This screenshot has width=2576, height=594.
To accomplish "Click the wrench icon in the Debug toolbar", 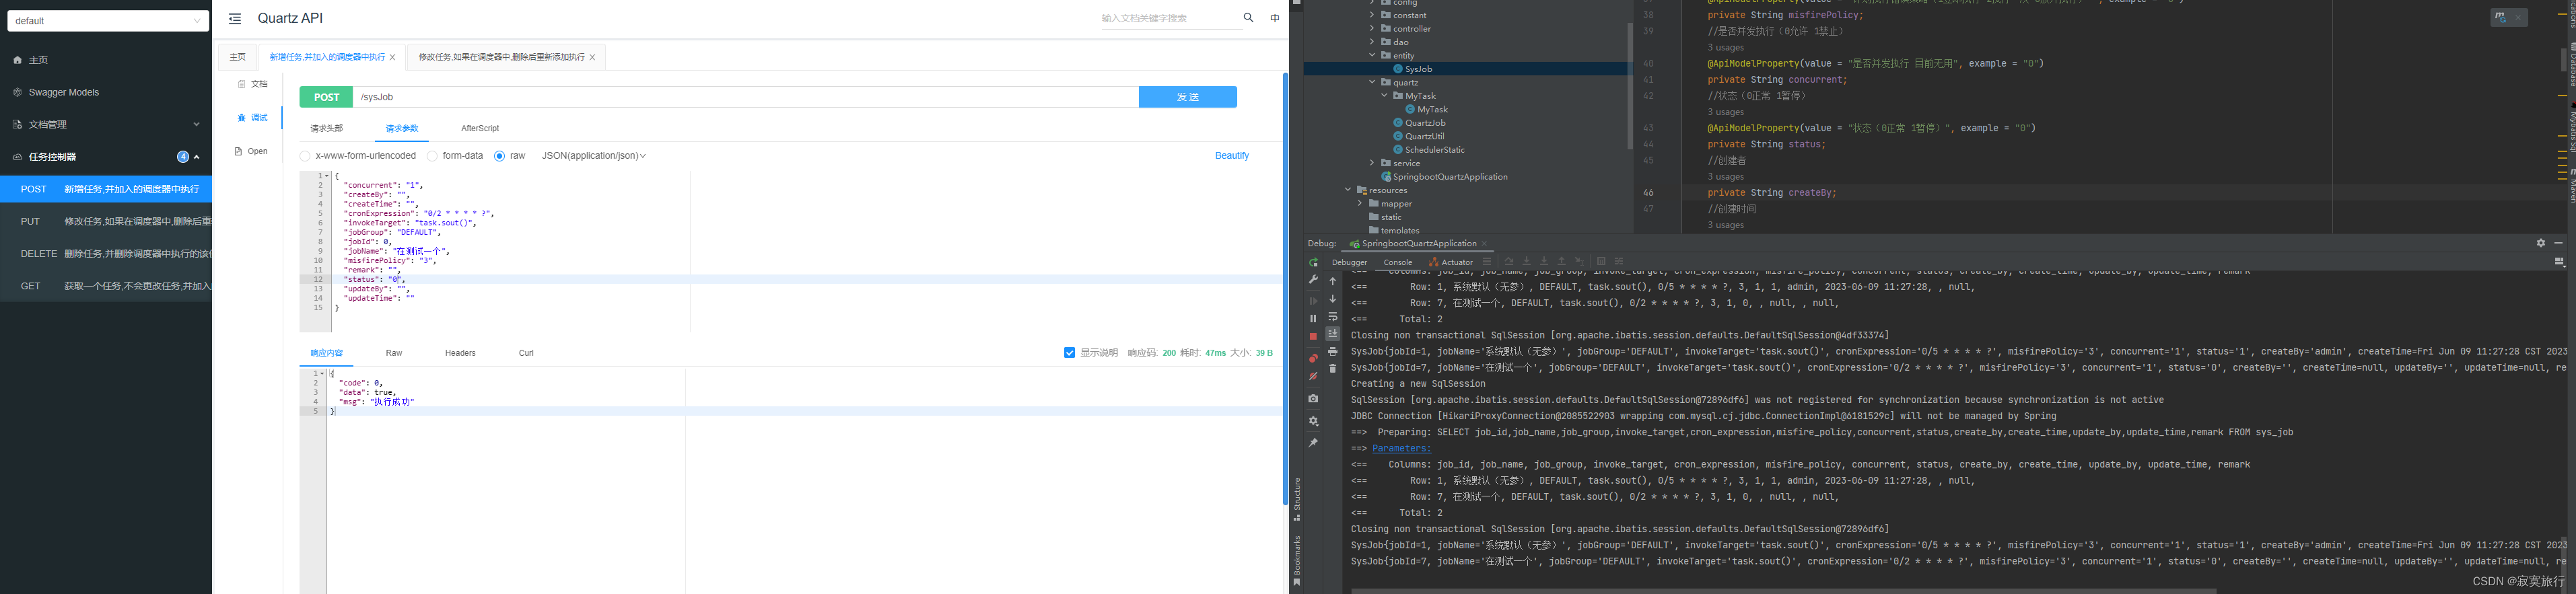I will point(1313,280).
